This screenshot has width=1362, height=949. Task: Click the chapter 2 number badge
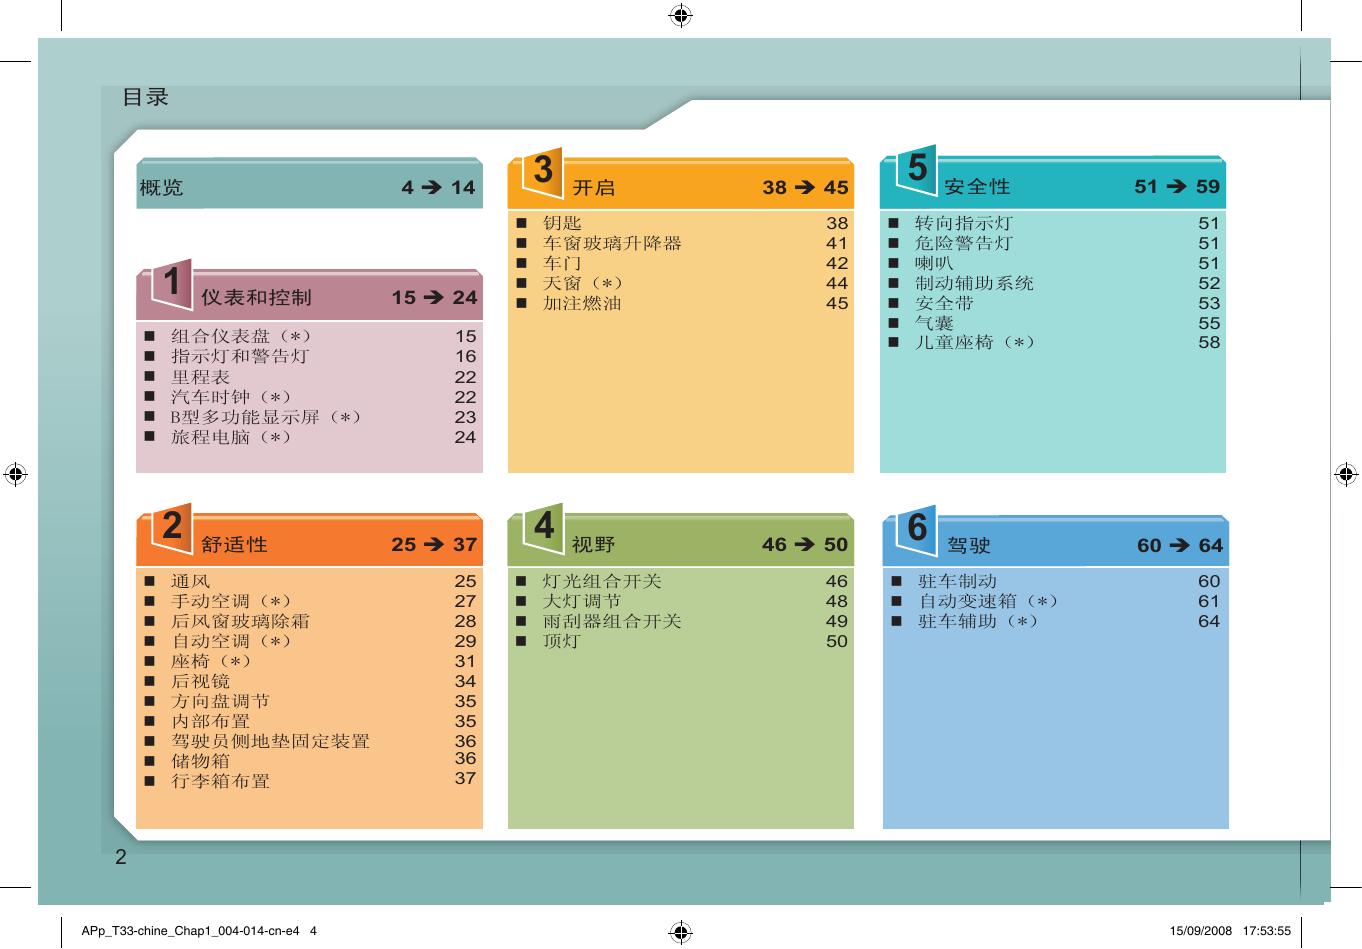[x=172, y=526]
